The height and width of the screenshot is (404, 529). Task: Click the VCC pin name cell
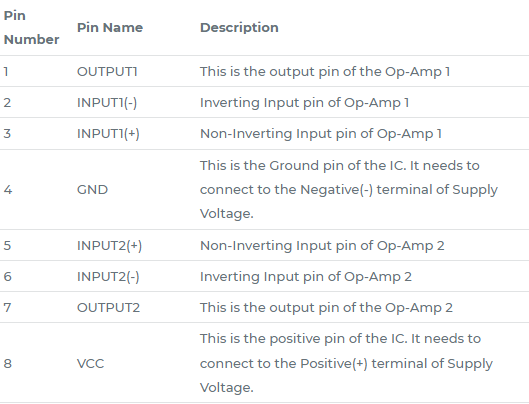click(x=90, y=363)
